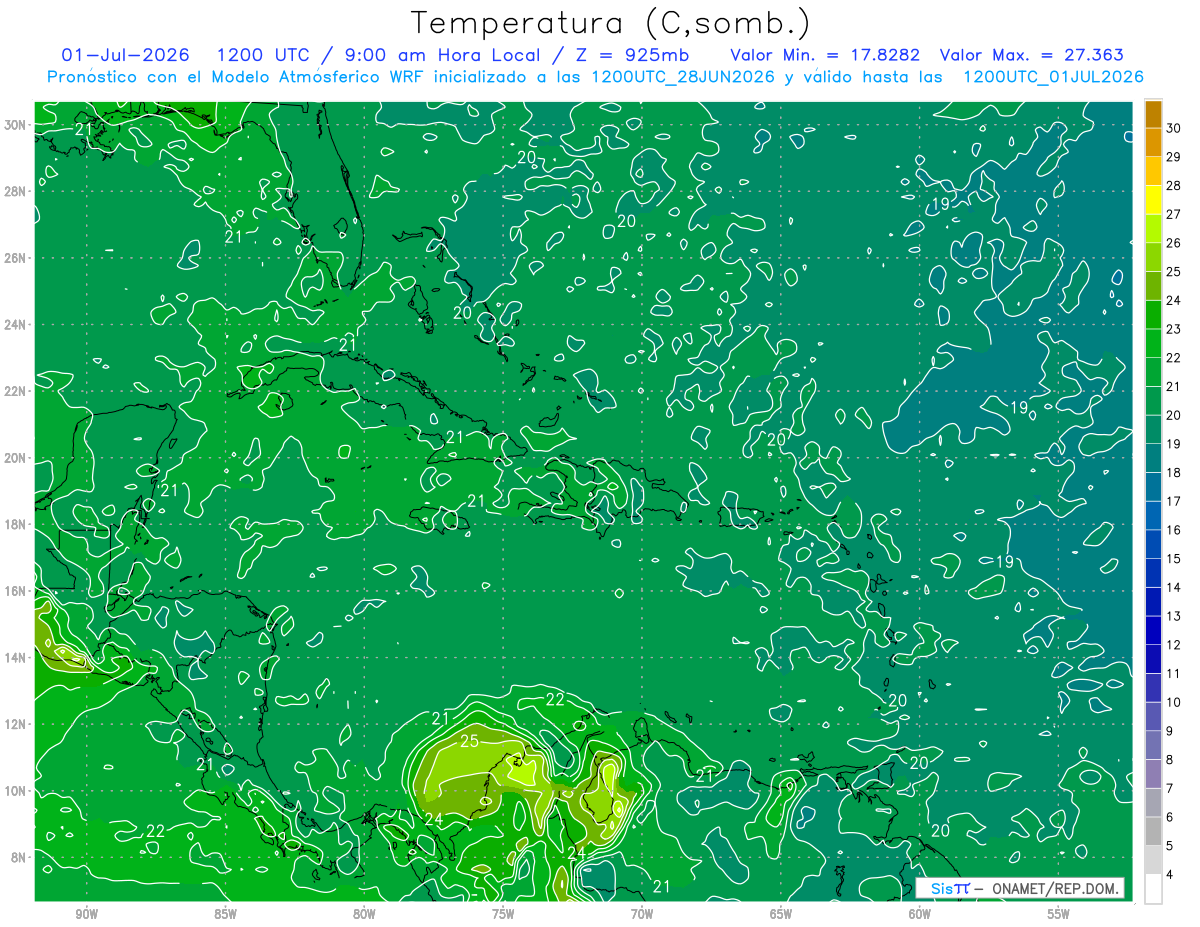This screenshot has height=927, width=1200.
Task: Click legend teal swatch between 18 and 19
Action: click(x=1153, y=457)
